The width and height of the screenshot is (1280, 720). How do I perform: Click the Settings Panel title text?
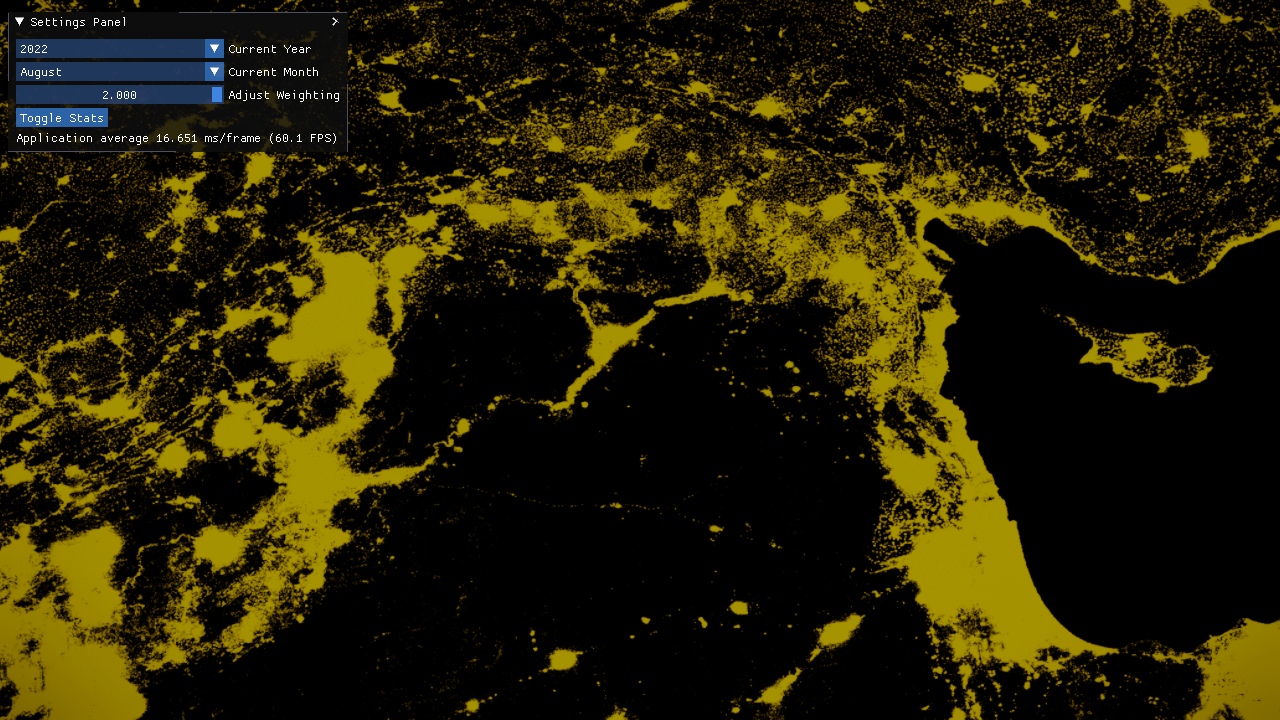tap(78, 21)
